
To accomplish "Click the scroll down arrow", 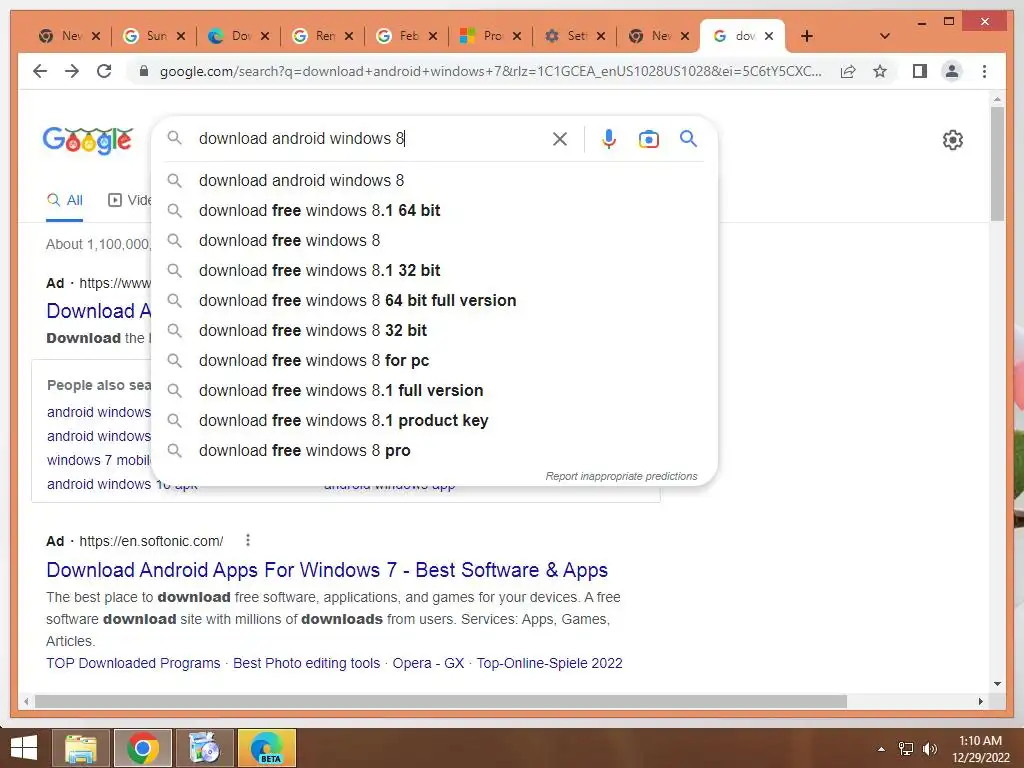I will point(997,684).
